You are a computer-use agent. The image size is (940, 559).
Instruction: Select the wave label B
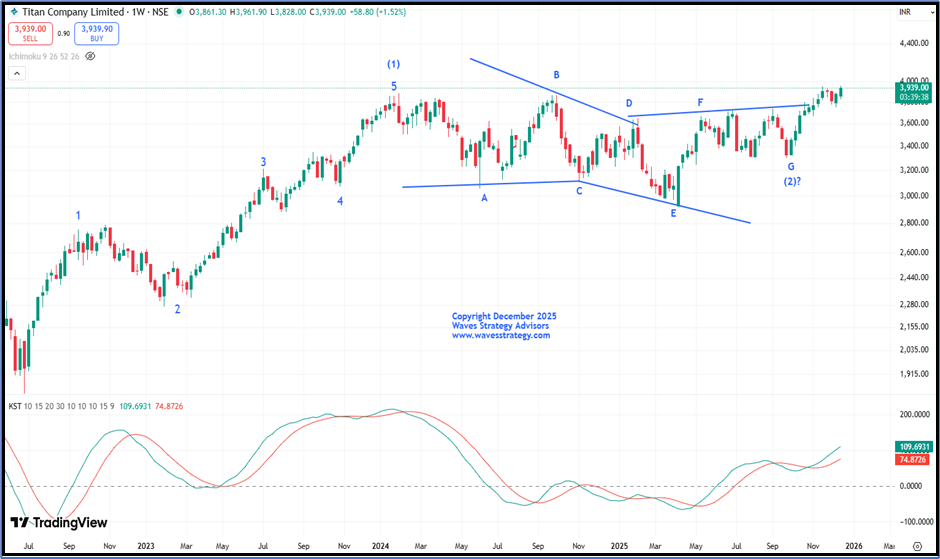coord(556,75)
